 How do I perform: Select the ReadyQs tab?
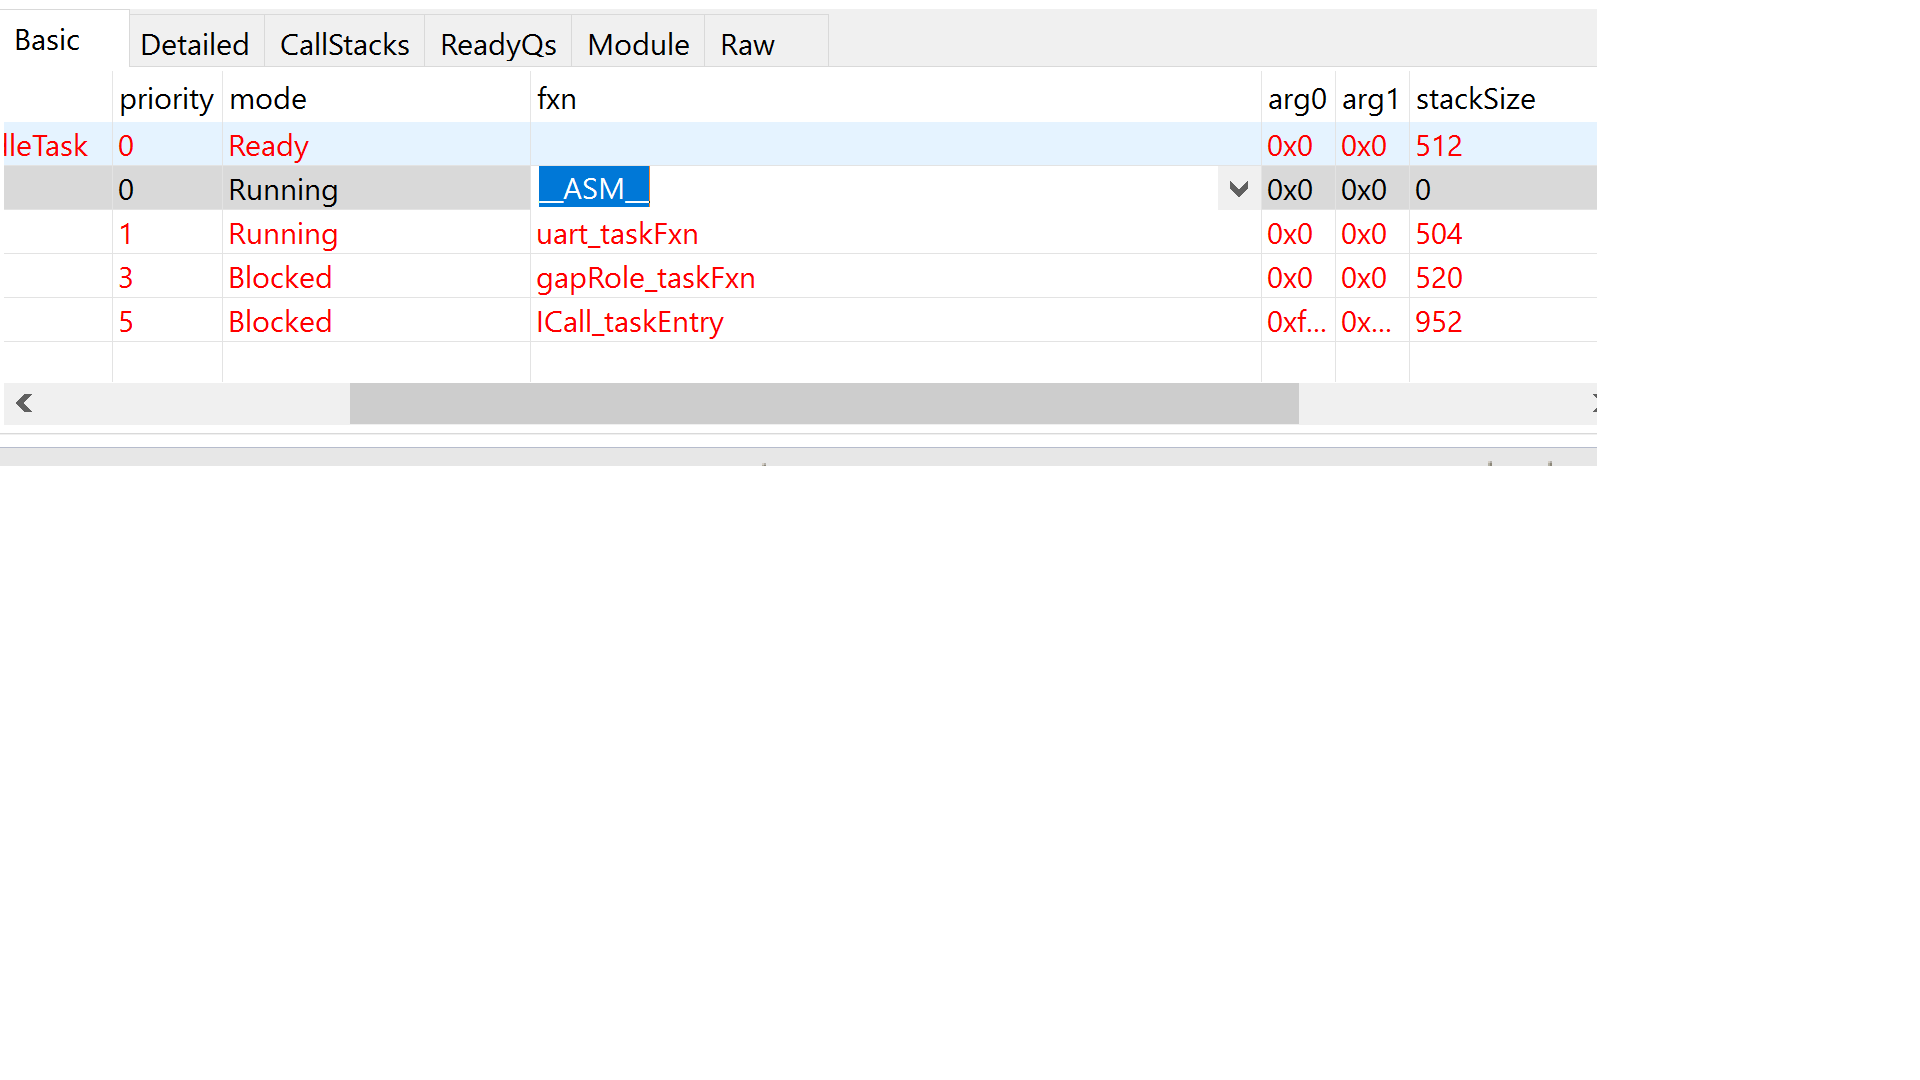[498, 44]
